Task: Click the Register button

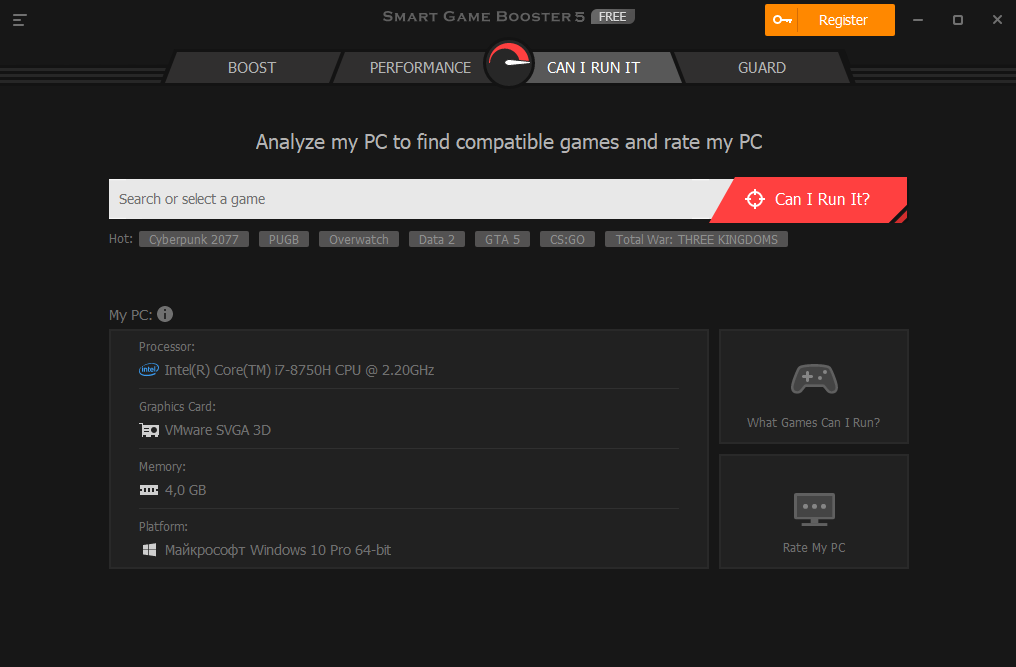Action: coord(829,20)
